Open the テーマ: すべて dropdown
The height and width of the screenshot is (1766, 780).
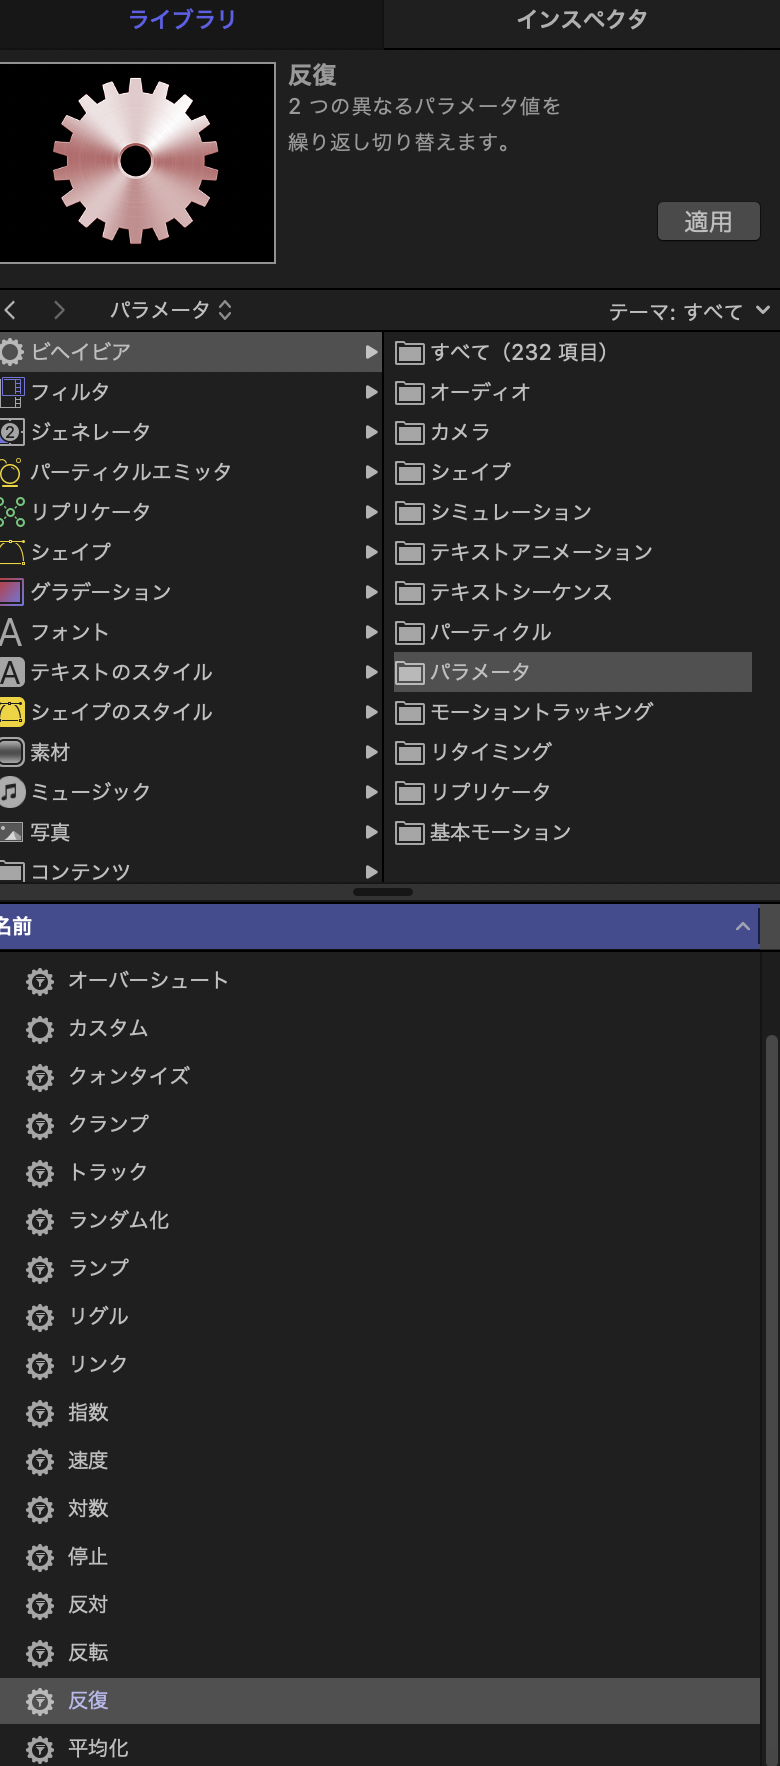pyautogui.click(x=690, y=311)
